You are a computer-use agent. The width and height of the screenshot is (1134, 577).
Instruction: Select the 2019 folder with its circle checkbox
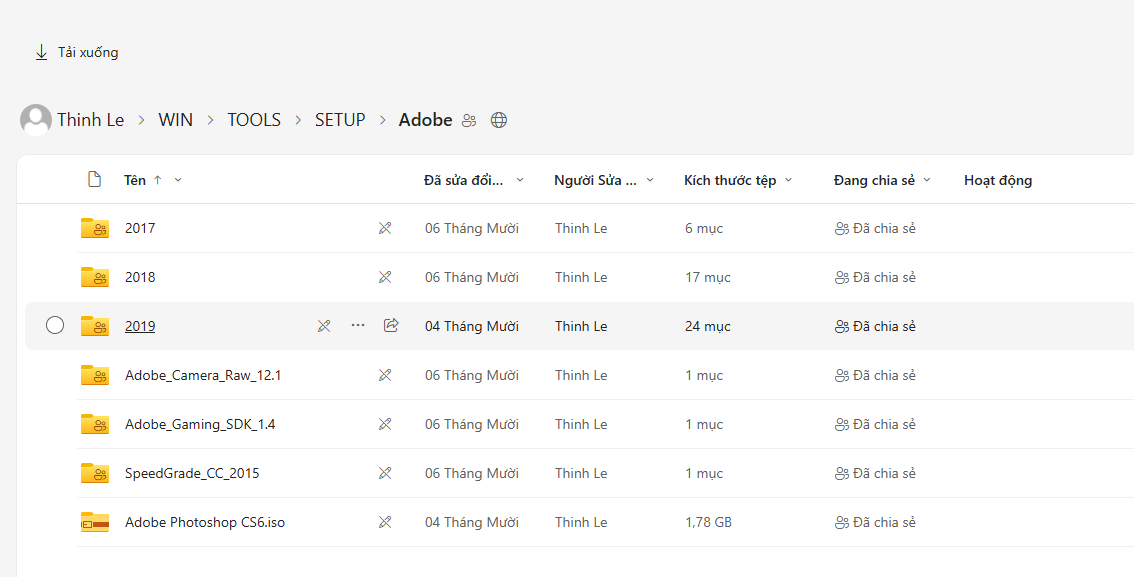tap(55, 325)
